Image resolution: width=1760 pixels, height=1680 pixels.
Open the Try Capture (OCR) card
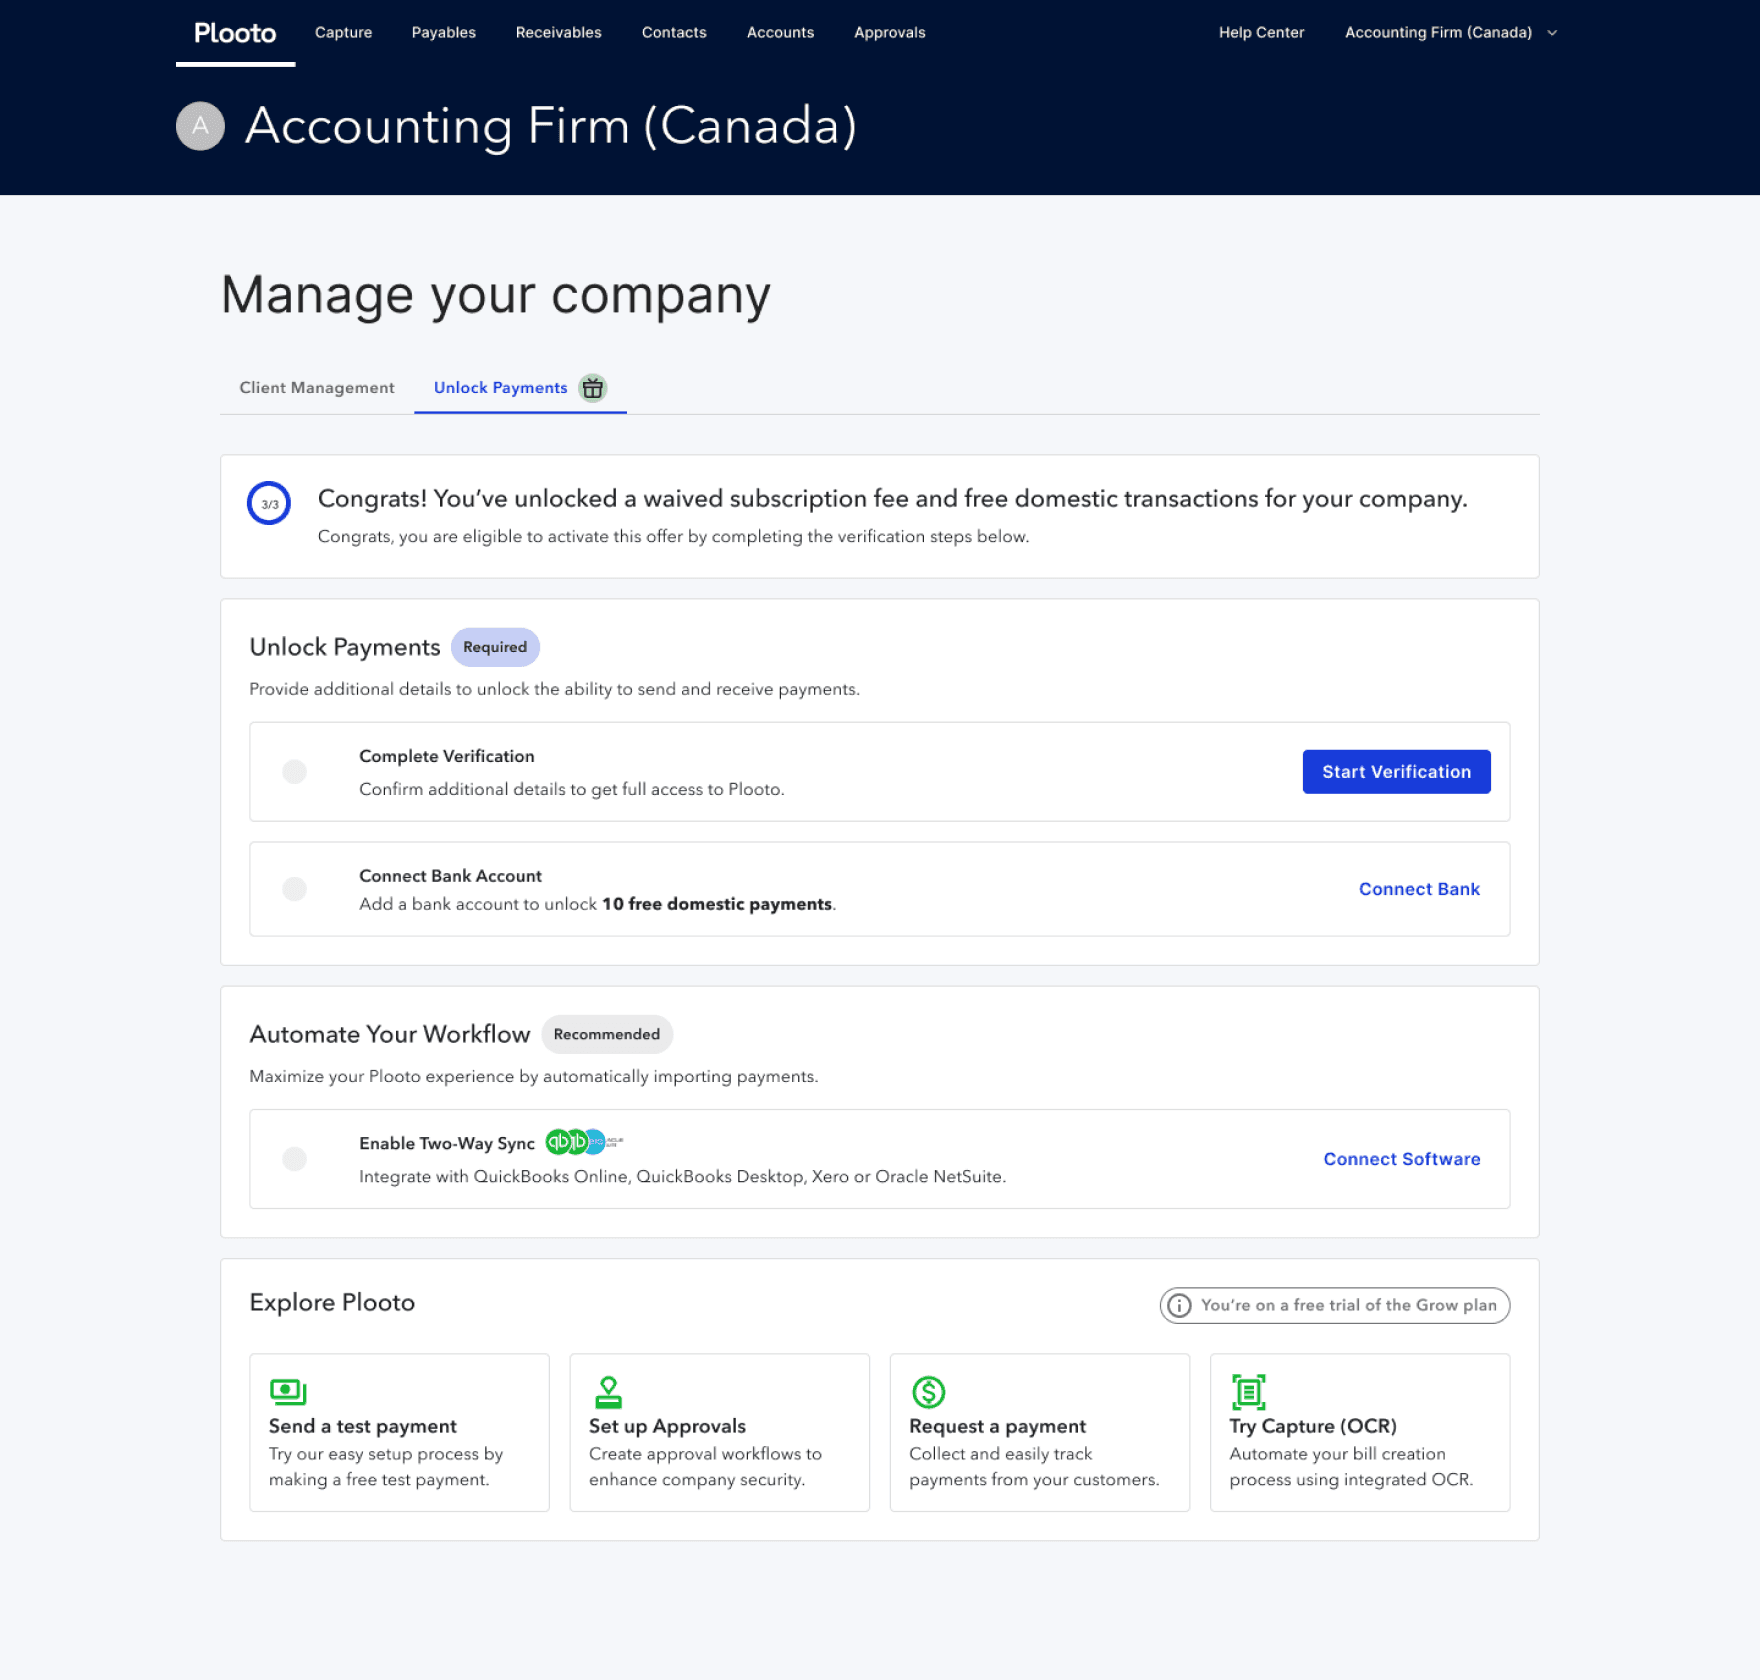1359,1432
